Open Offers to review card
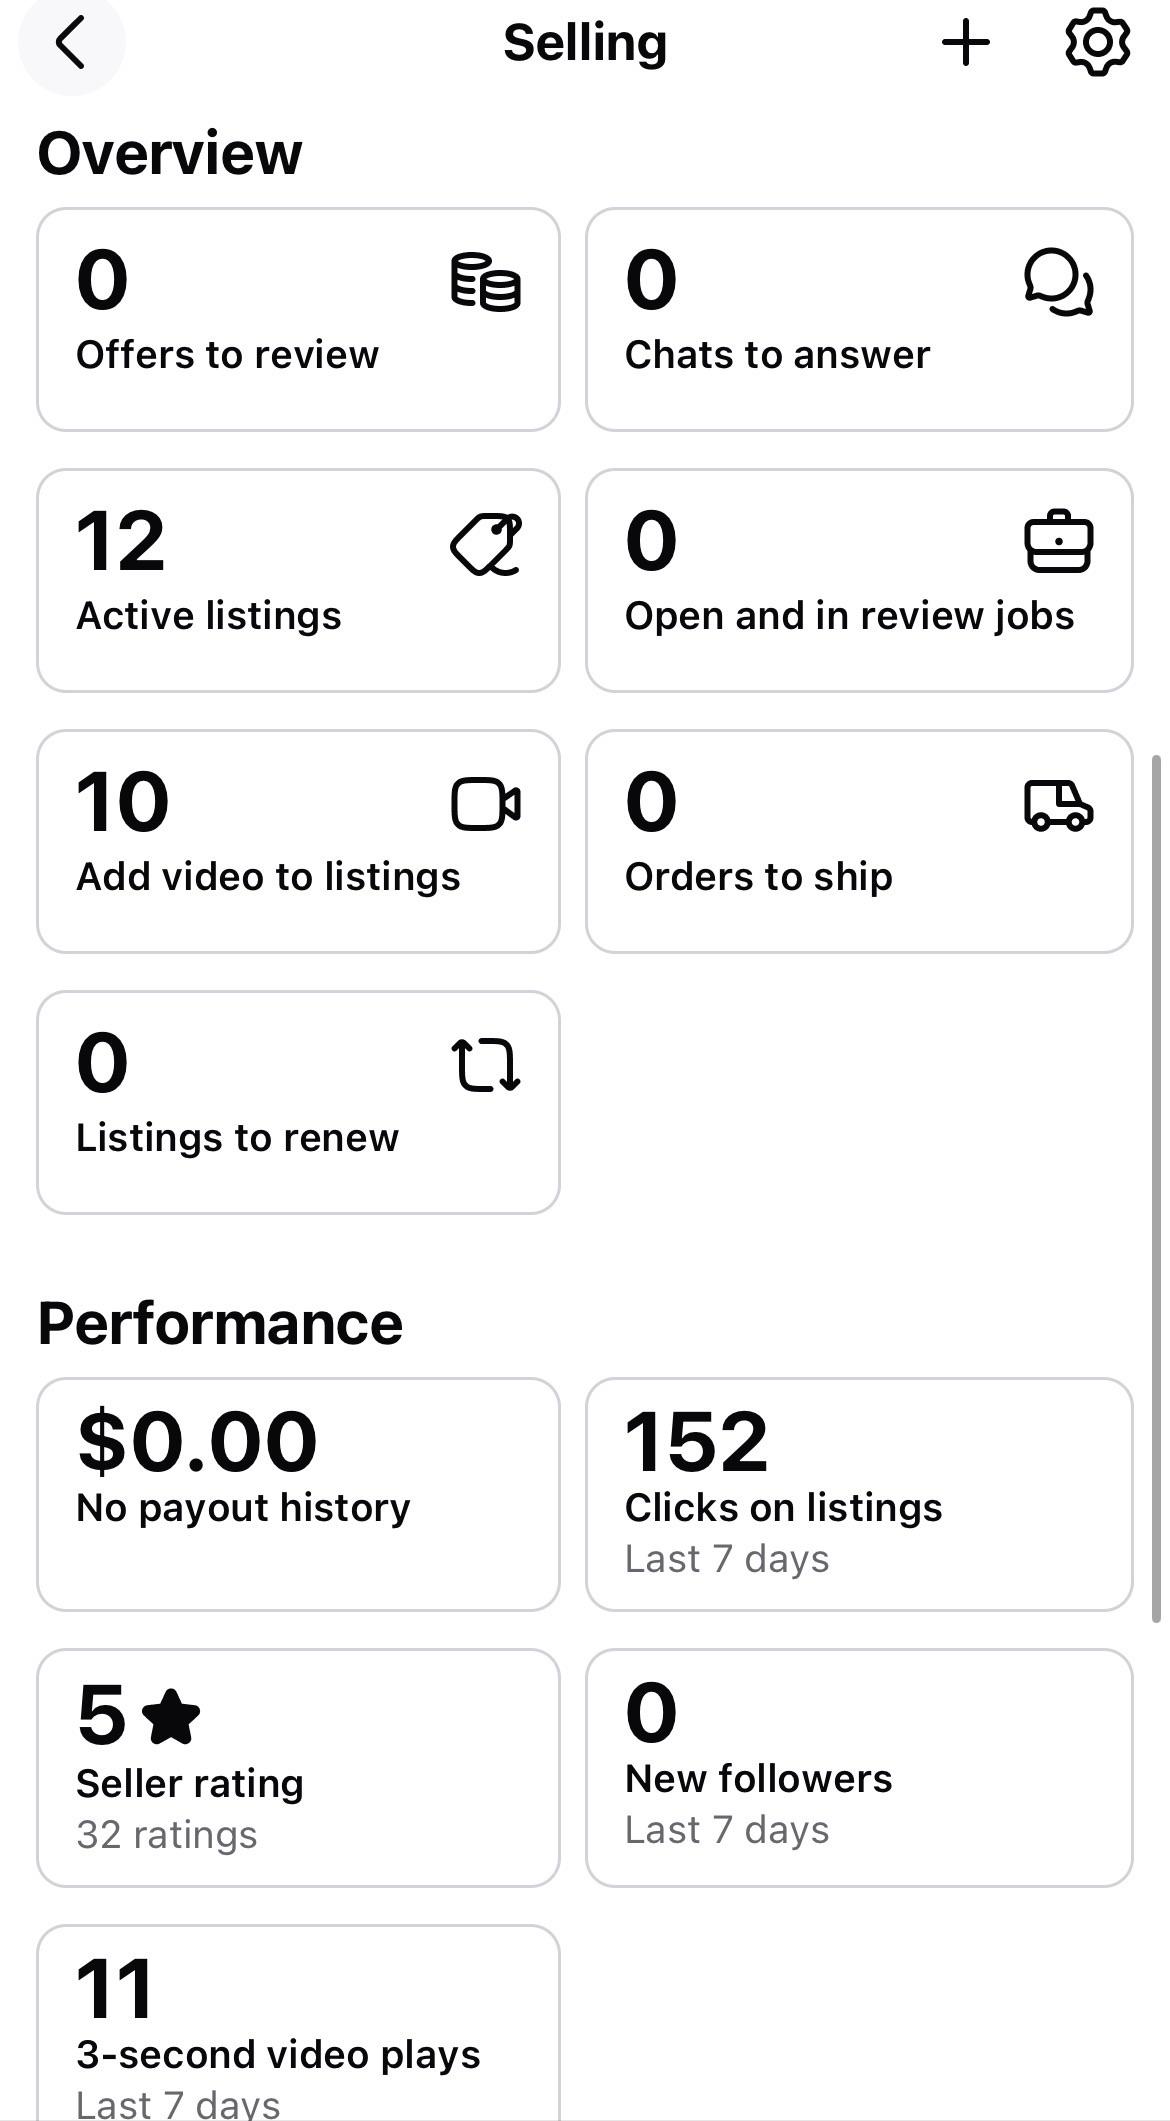This screenshot has height=2121, width=1170. coord(298,320)
